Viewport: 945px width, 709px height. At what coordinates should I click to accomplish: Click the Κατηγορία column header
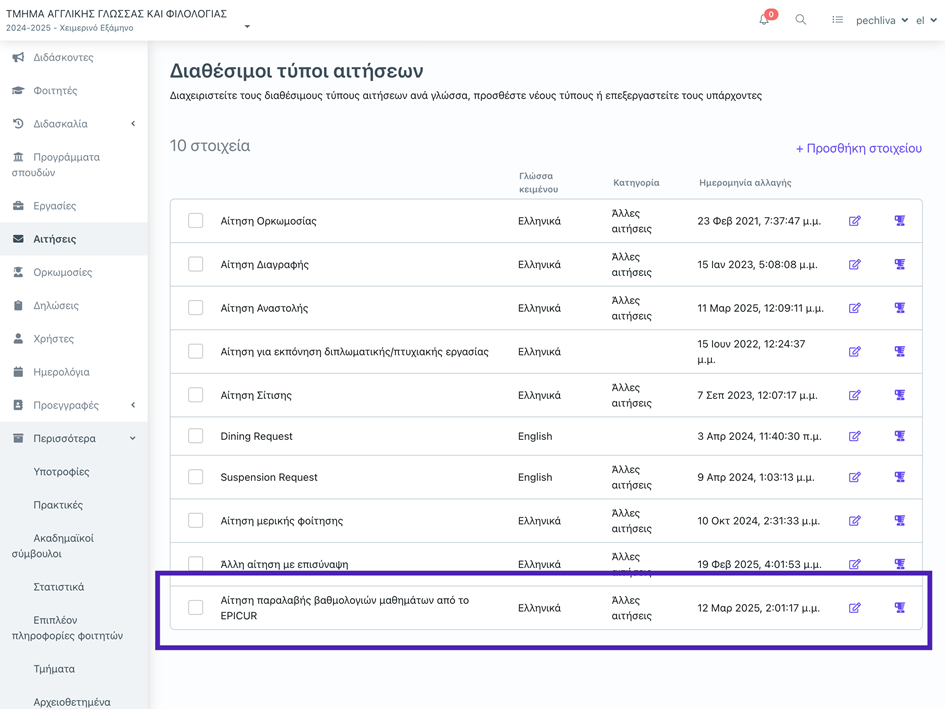(x=636, y=183)
